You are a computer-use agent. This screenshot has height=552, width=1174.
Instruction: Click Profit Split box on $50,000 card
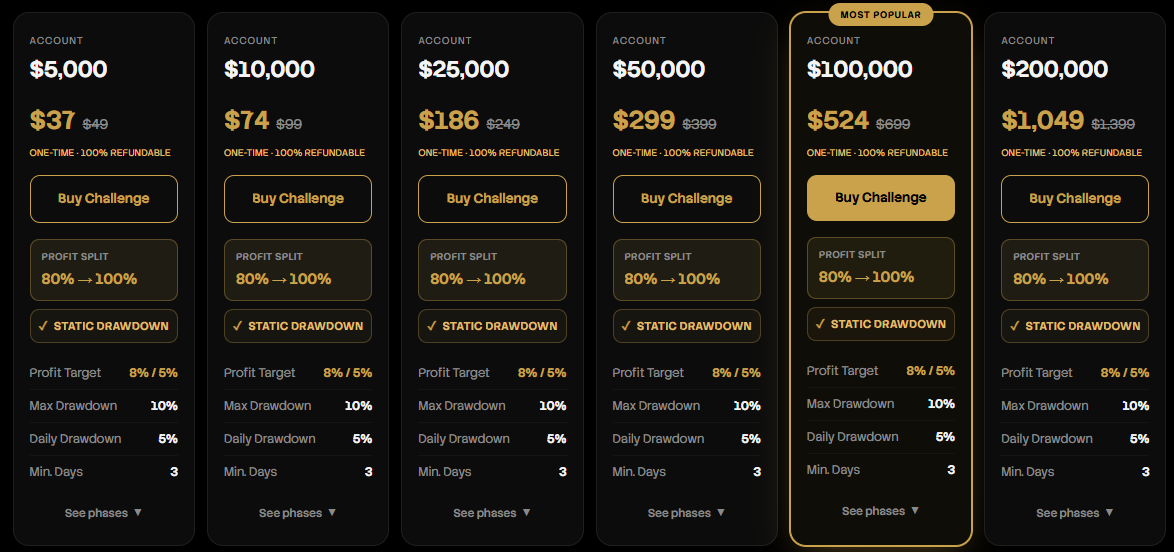coord(687,270)
